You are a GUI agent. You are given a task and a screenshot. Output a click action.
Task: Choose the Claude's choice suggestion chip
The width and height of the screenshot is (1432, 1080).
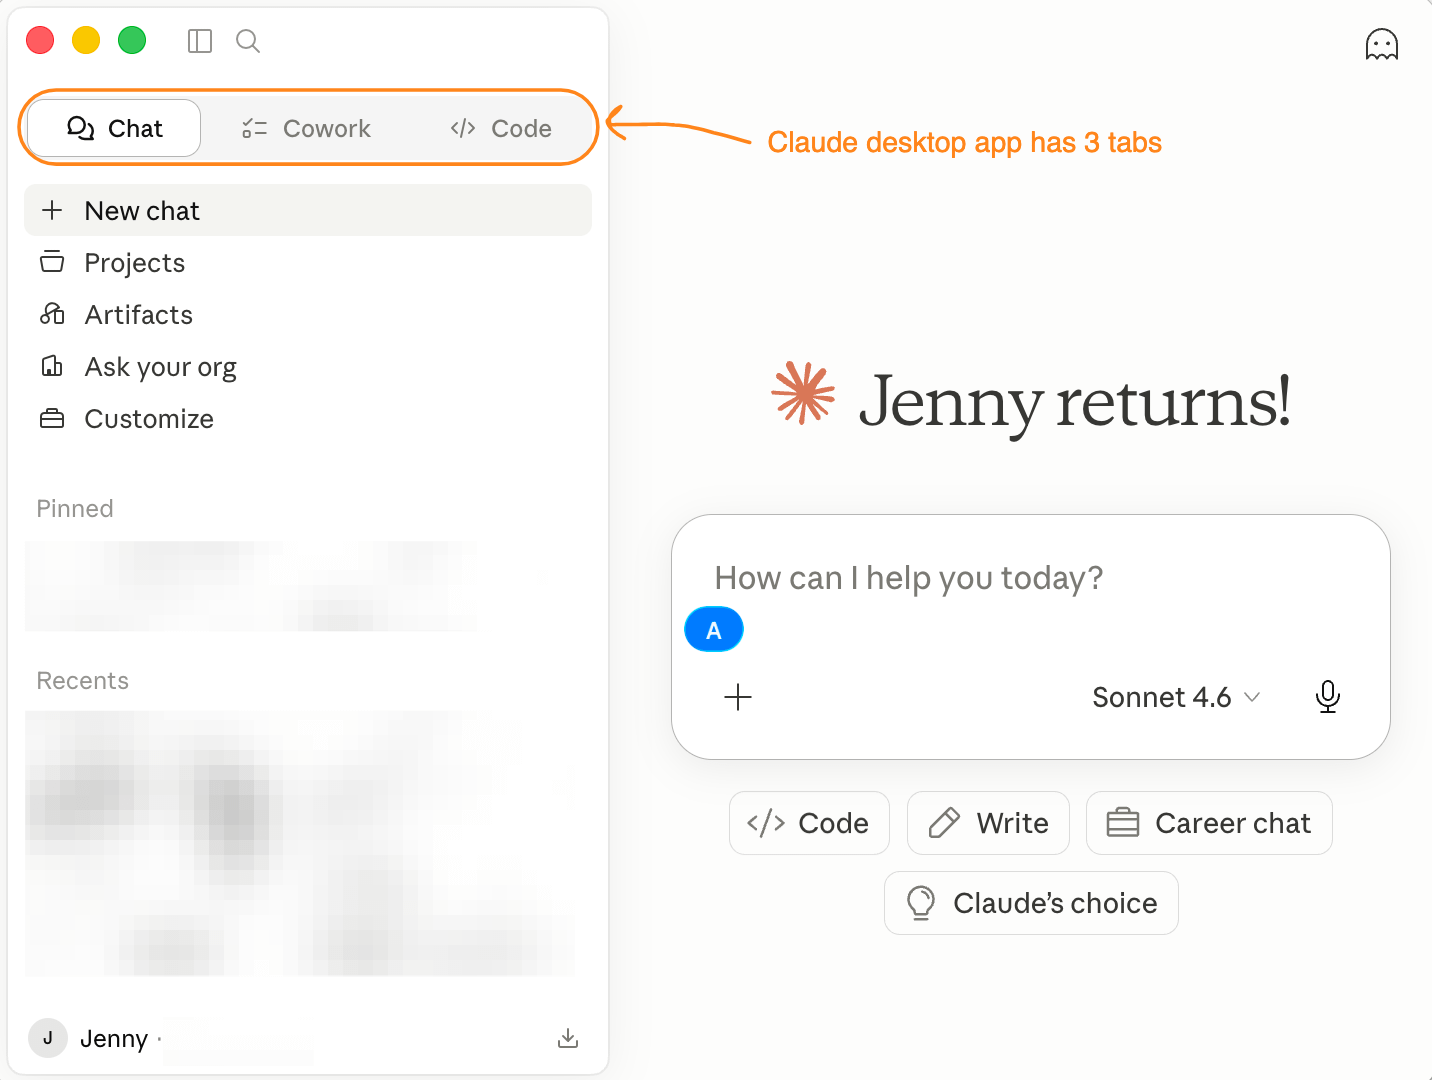[x=1031, y=903]
